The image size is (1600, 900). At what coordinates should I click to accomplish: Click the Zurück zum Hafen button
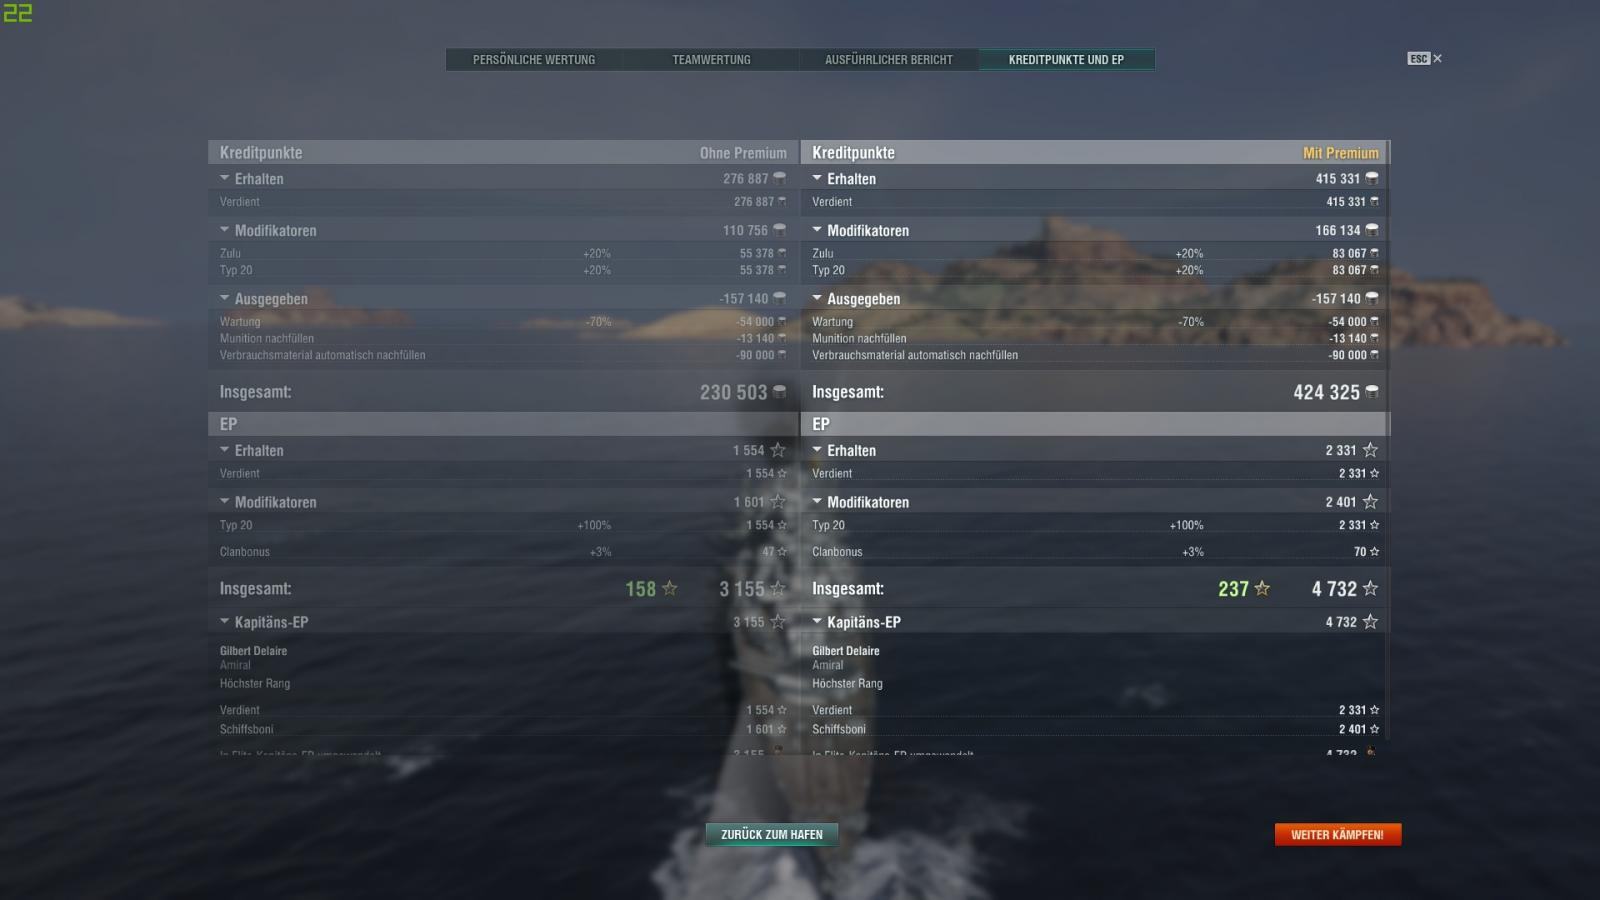pyautogui.click(x=772, y=834)
